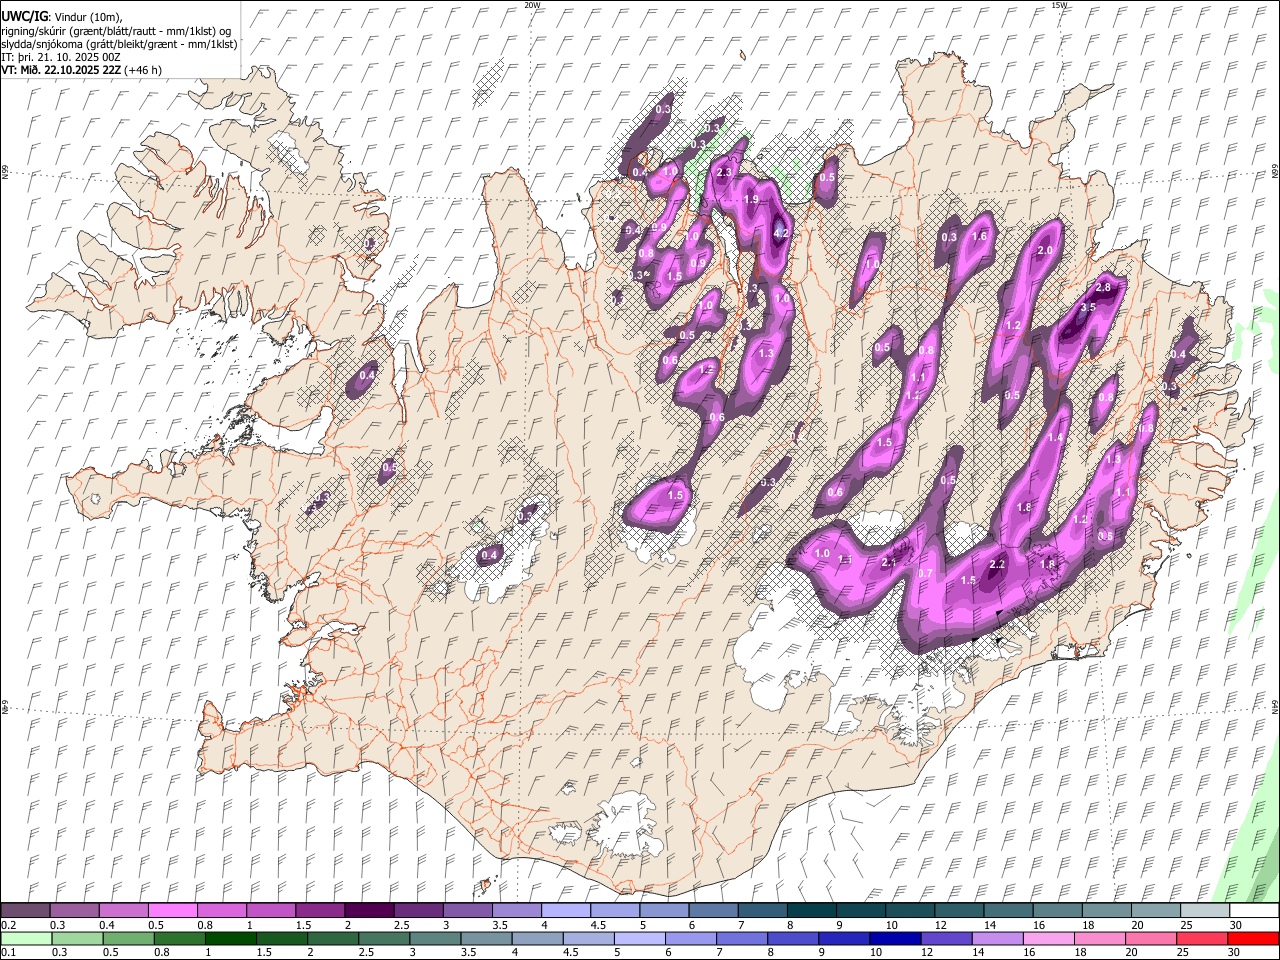Click the 4.2 snowfall value on the map
1280x960 pixels.
(x=782, y=233)
